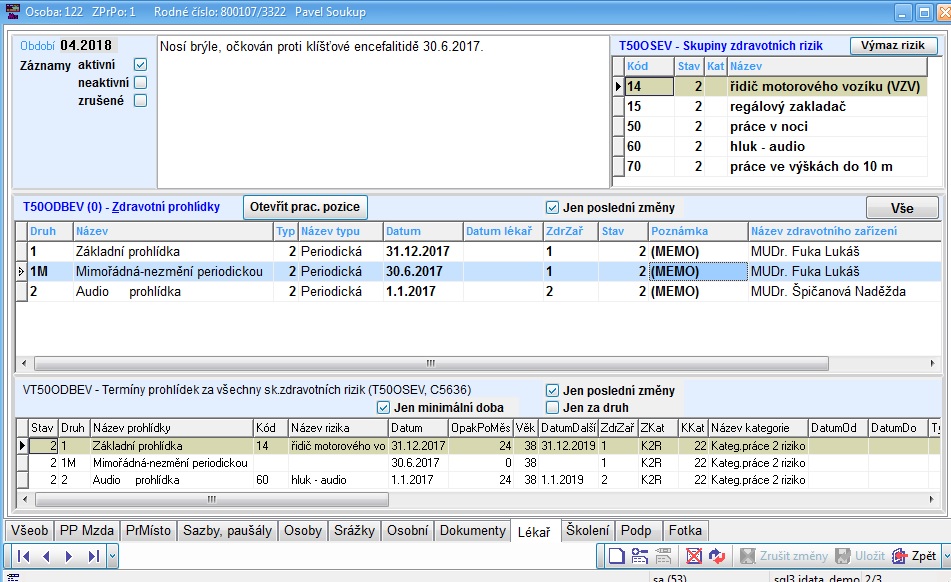Click previous record navigation arrow
Screen dimensions: 951x582
pyautogui.click(x=46, y=556)
